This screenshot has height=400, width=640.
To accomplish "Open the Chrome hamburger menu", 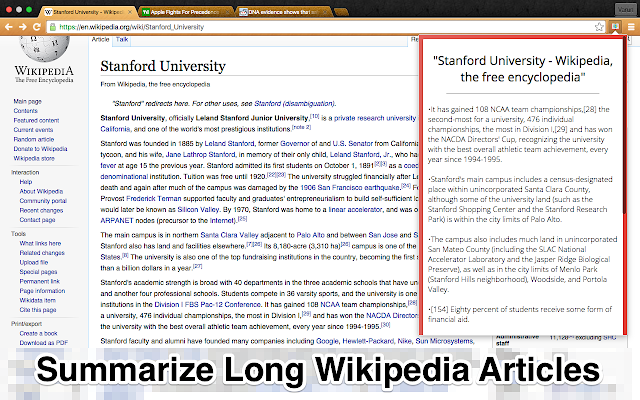I will pos(631,27).
